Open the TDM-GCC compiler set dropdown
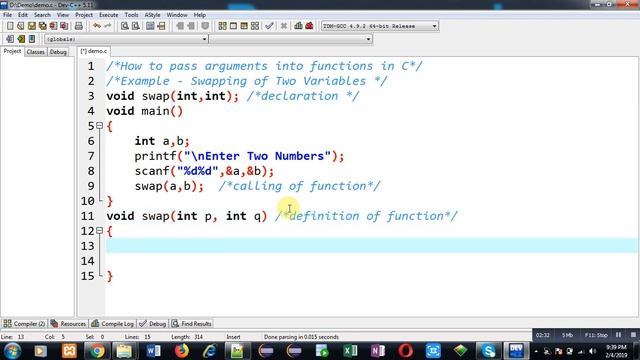 380,26
